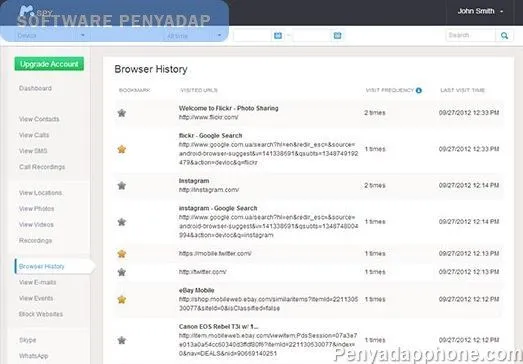Open View Events in the sidebar

(36, 298)
